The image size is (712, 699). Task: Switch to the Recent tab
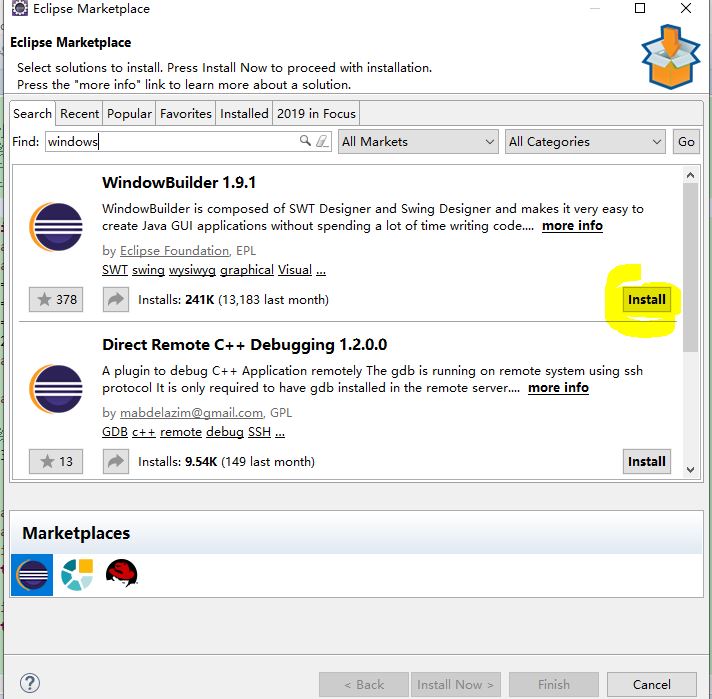[79, 114]
